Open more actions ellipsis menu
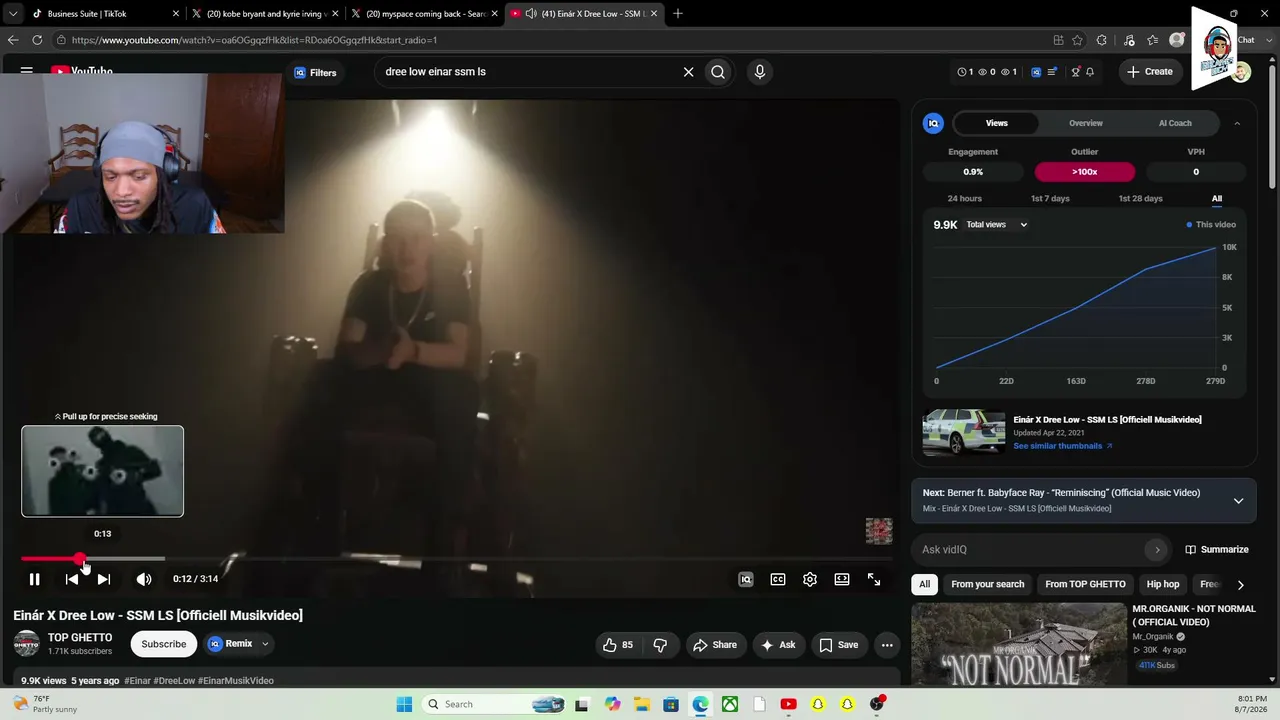This screenshot has width=1280, height=720. pos(887,645)
